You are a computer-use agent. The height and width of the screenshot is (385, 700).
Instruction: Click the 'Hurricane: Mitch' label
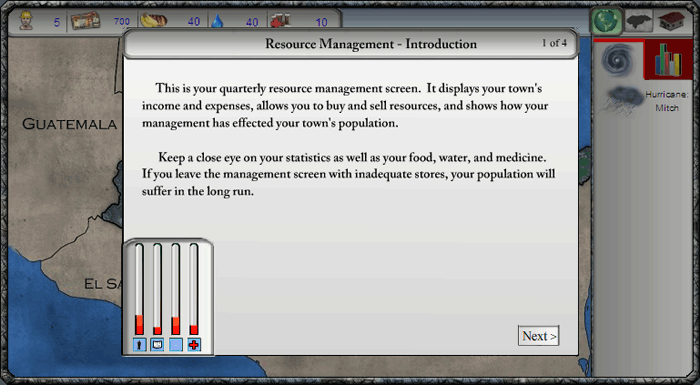tap(667, 101)
